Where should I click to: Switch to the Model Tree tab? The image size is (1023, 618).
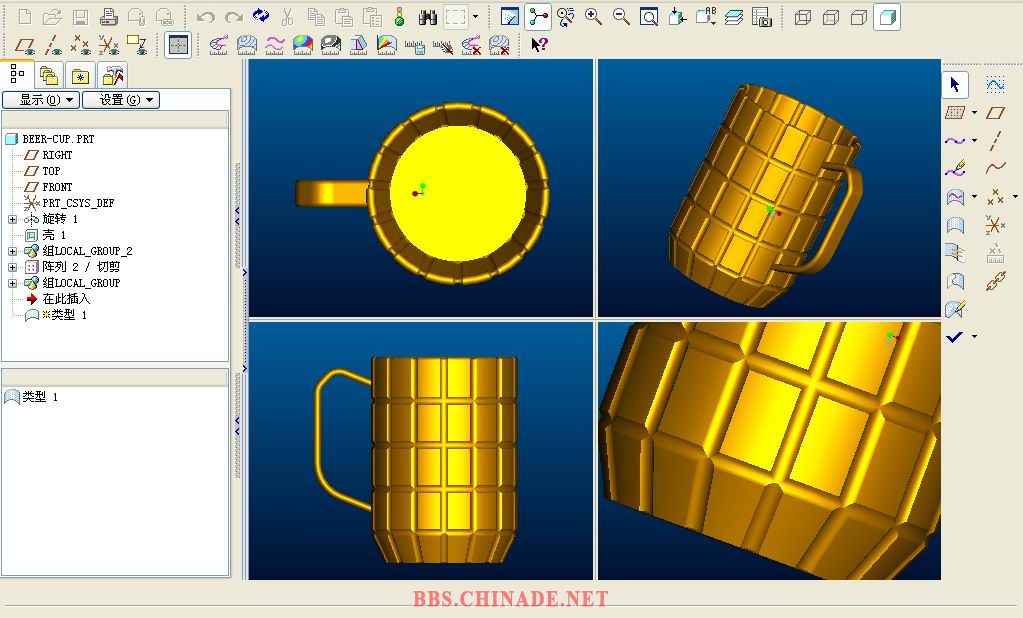click(x=18, y=74)
